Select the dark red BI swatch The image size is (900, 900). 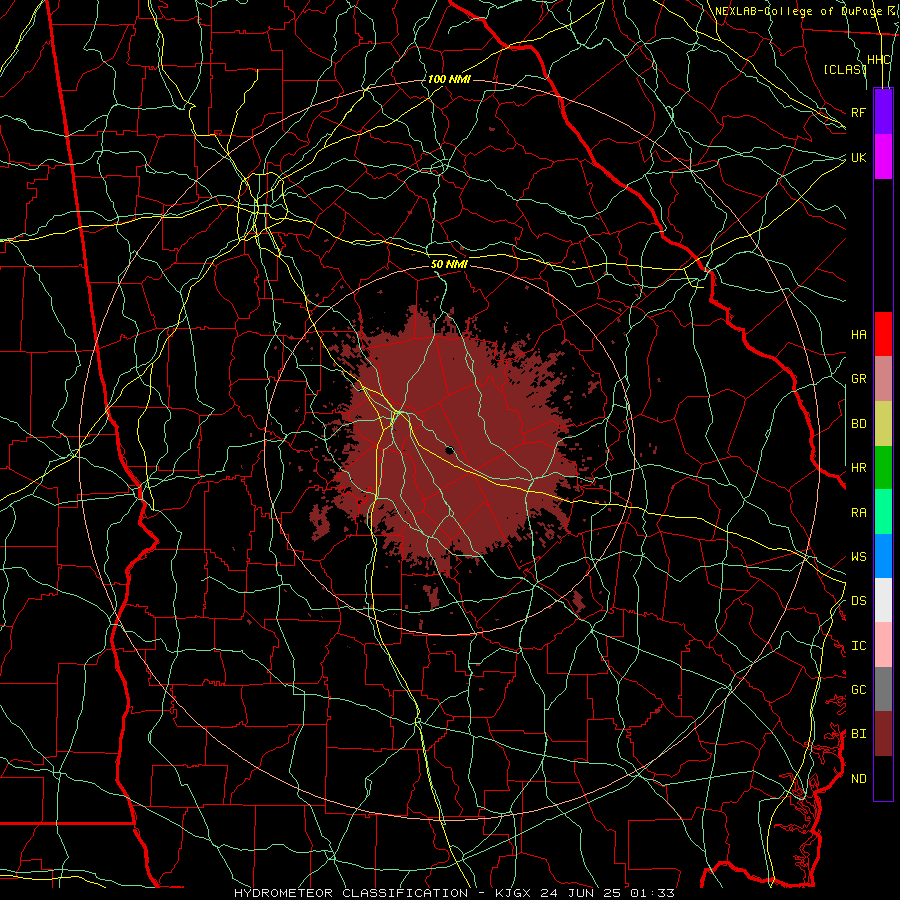click(x=883, y=734)
